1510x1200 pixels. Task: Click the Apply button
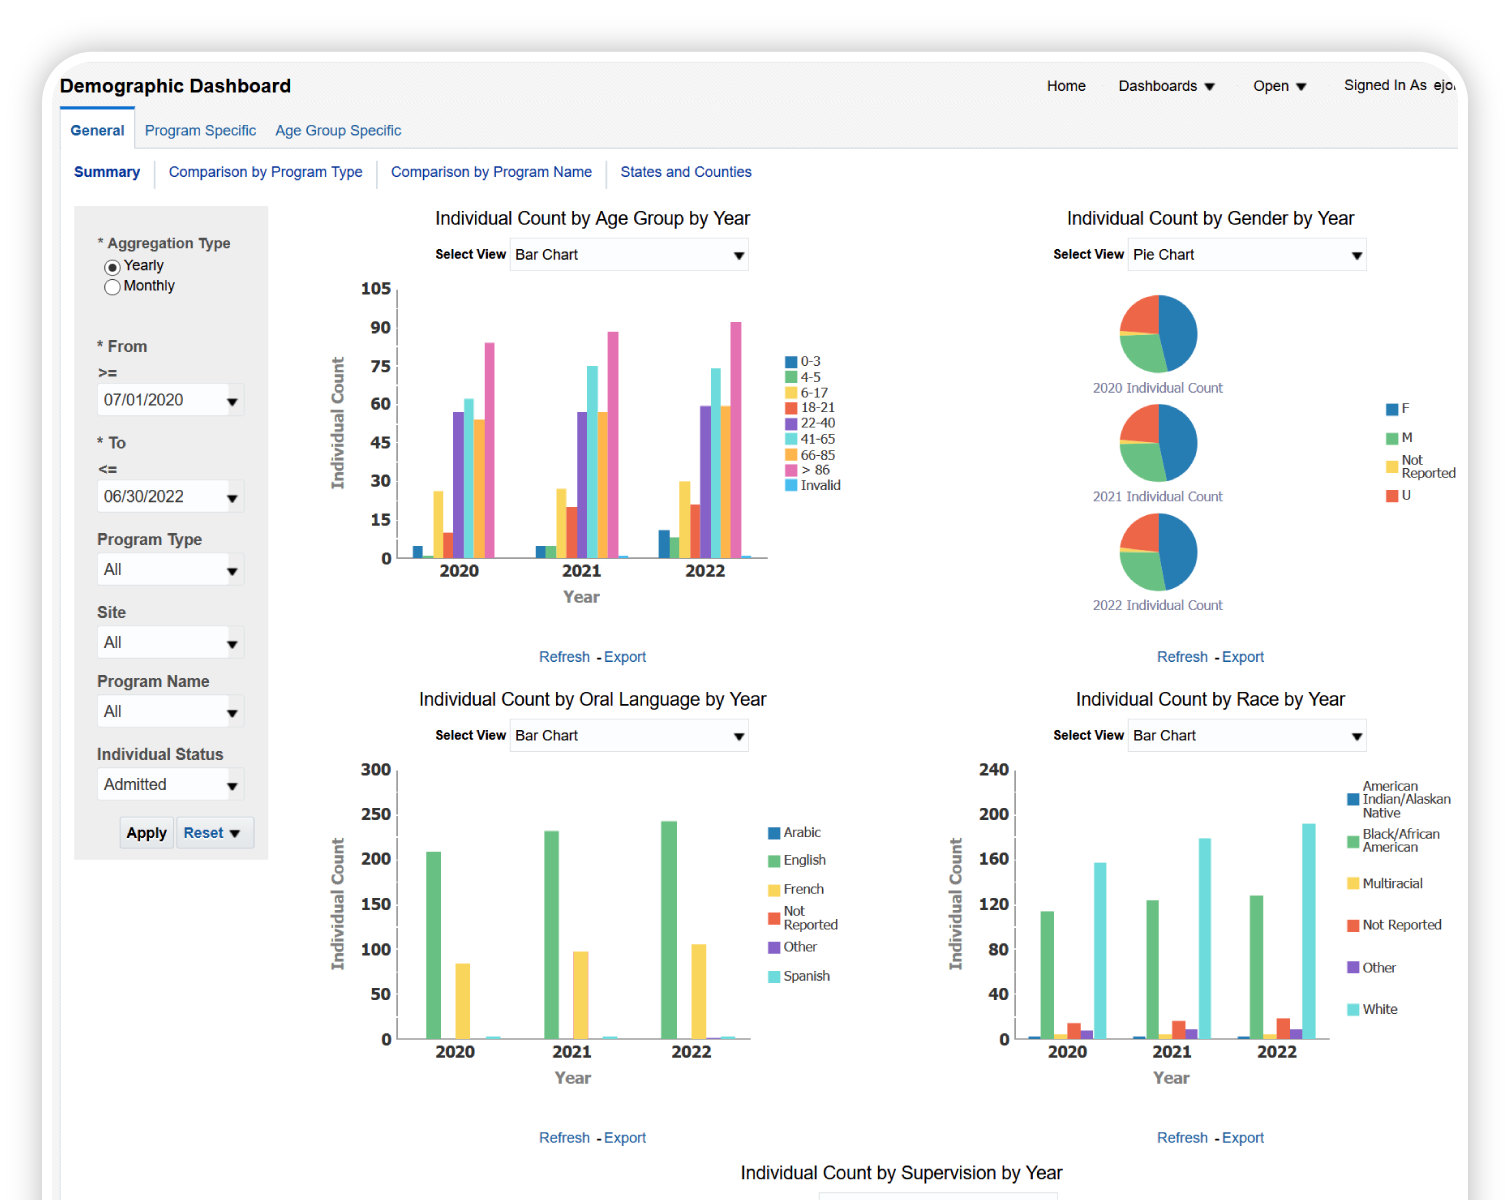(x=146, y=833)
